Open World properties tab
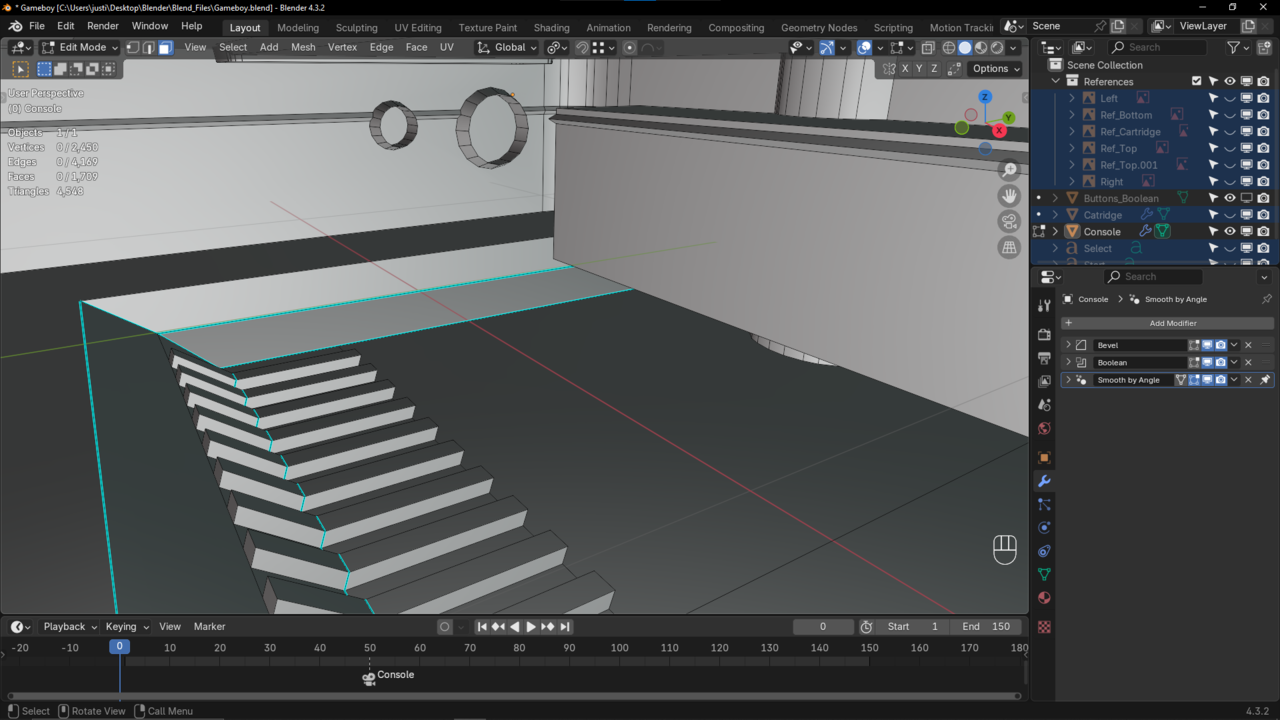The height and width of the screenshot is (720, 1280). pyautogui.click(x=1044, y=429)
